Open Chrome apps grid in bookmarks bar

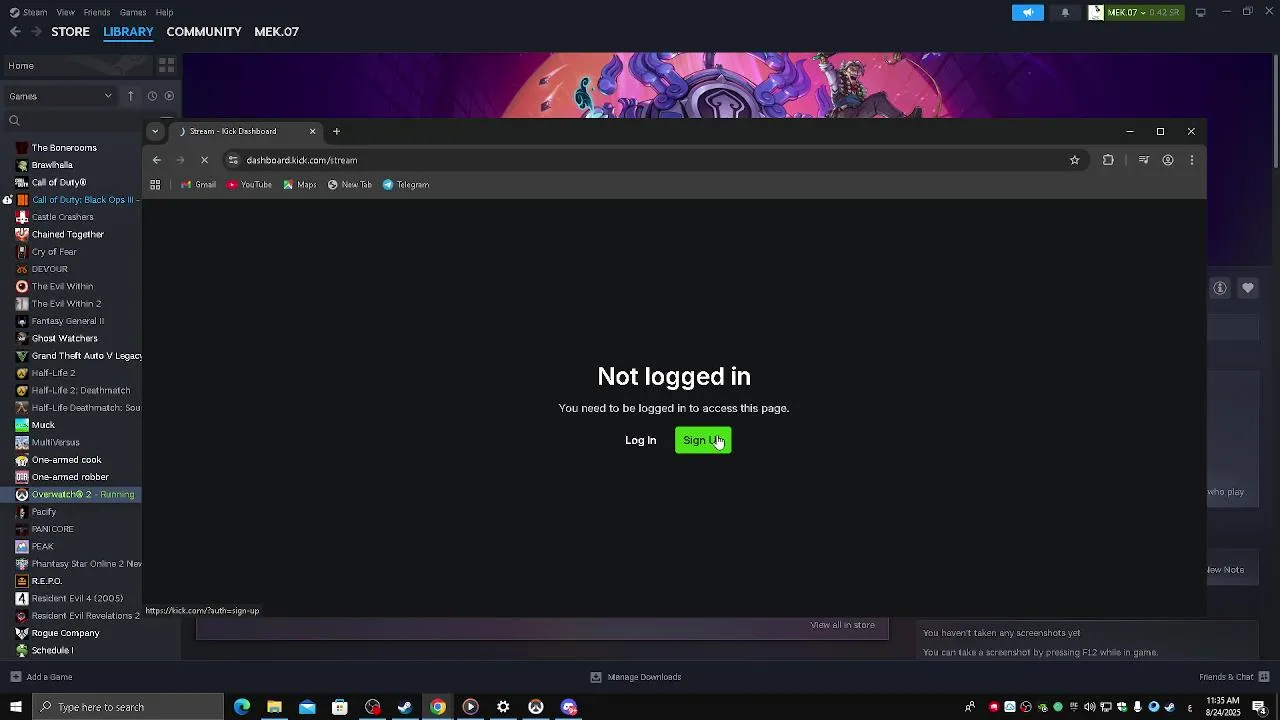pos(155,185)
